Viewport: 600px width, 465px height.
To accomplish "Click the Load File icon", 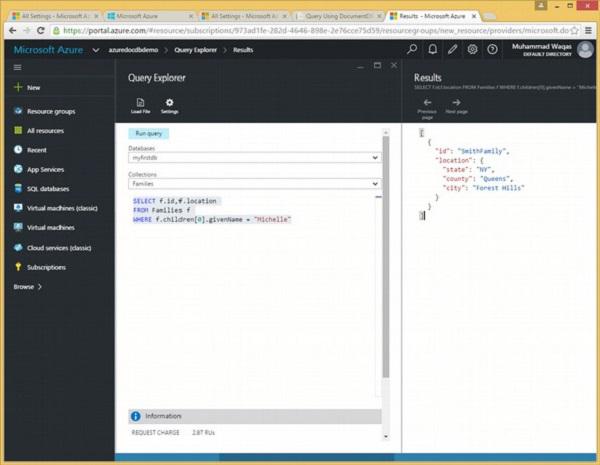I will coord(140,103).
